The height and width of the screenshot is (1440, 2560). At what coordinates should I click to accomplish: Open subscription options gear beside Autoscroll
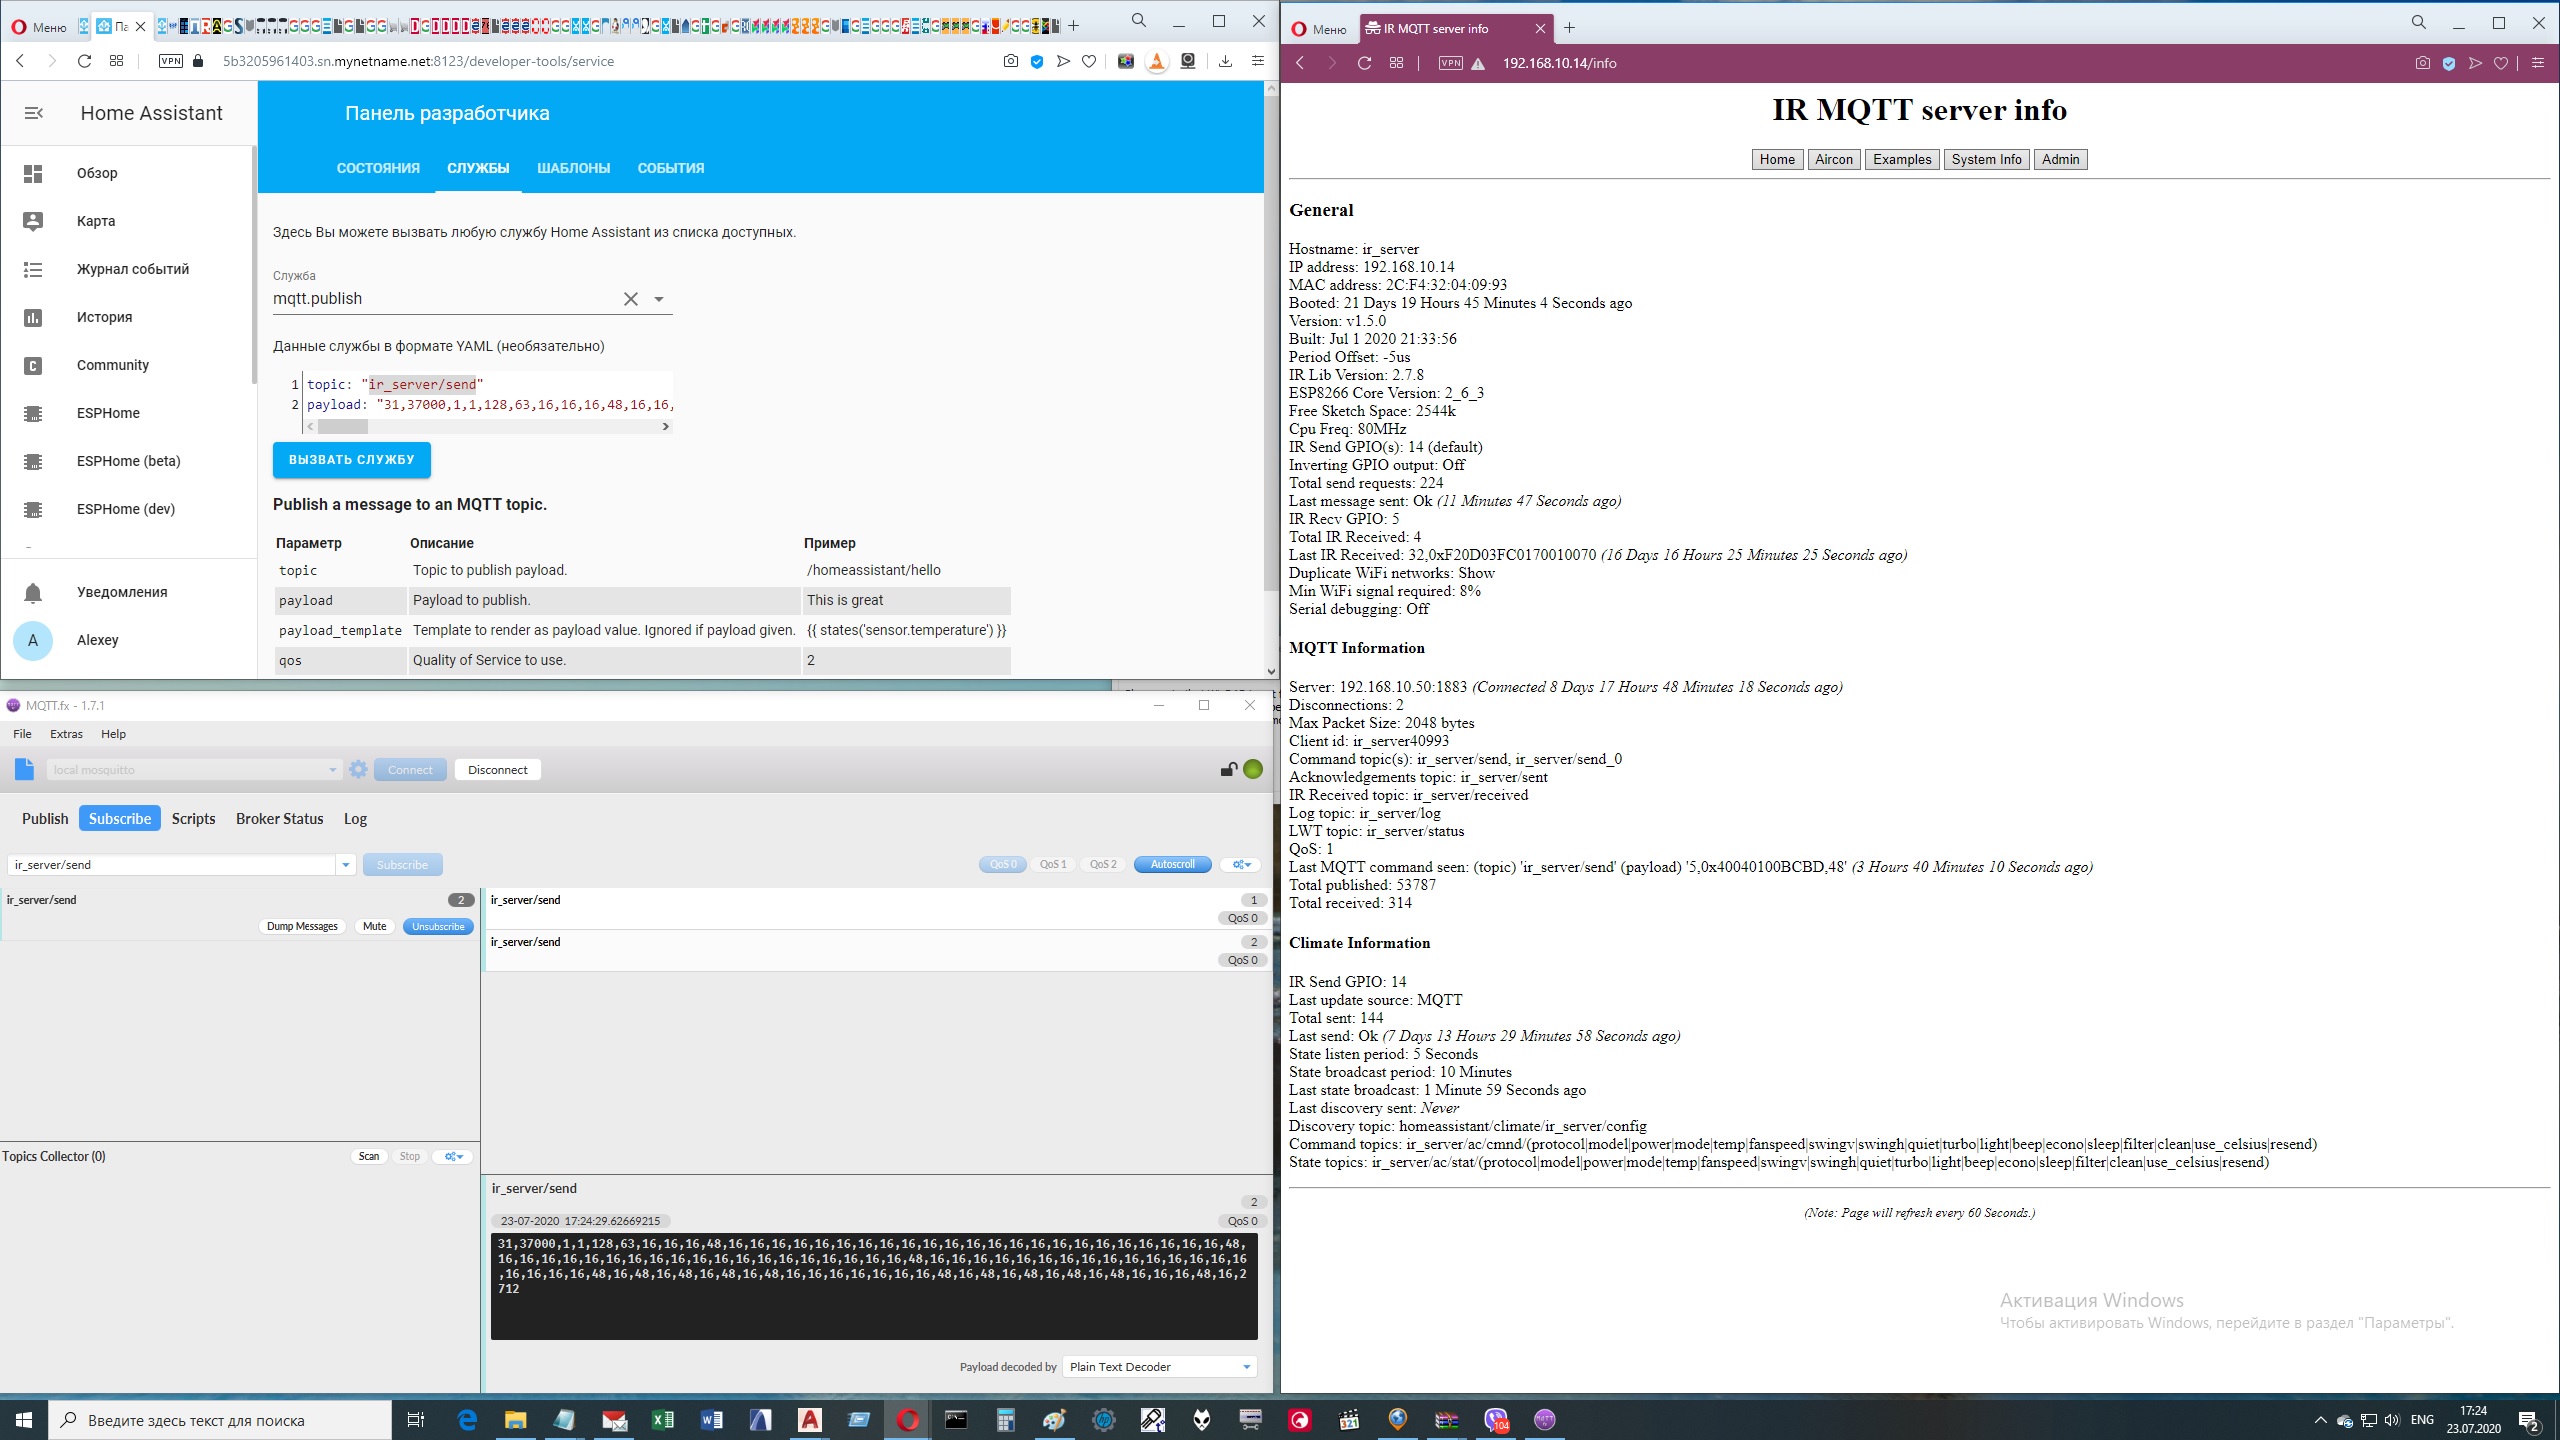coord(1240,864)
